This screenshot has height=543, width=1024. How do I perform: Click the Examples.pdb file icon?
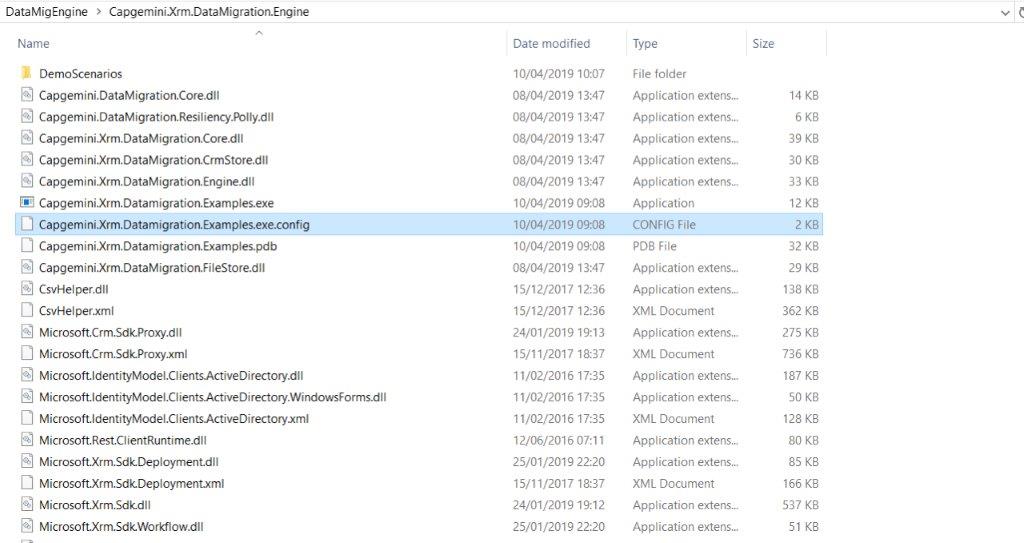tap(27, 246)
